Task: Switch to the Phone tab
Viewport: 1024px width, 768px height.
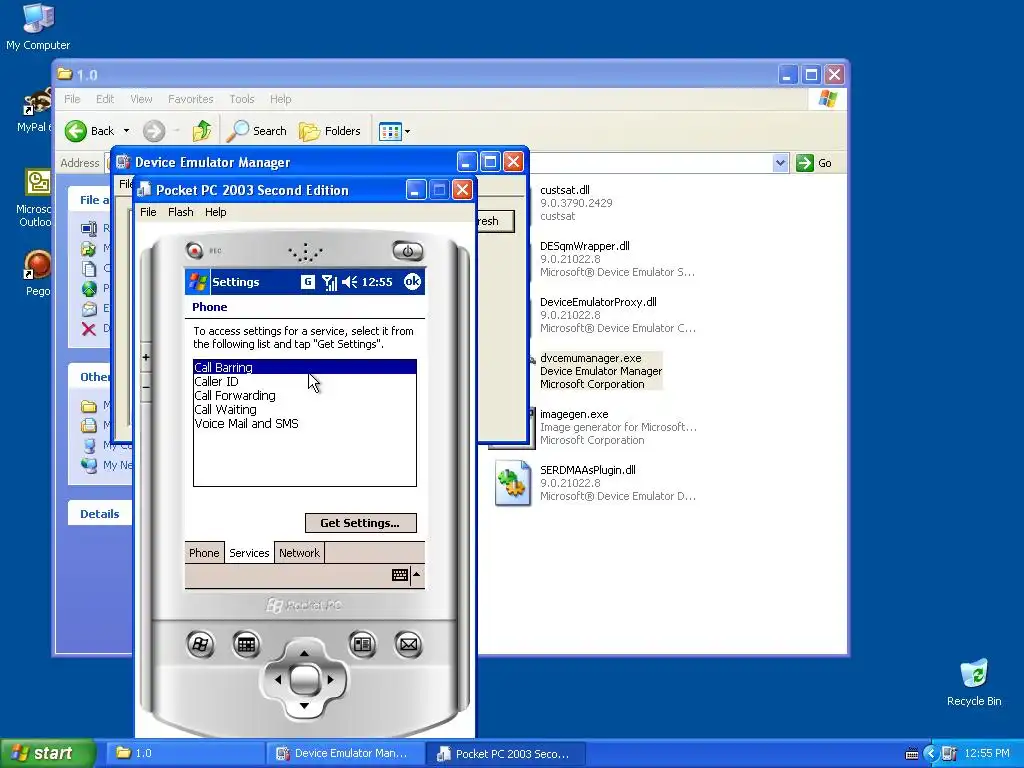Action: [x=204, y=552]
